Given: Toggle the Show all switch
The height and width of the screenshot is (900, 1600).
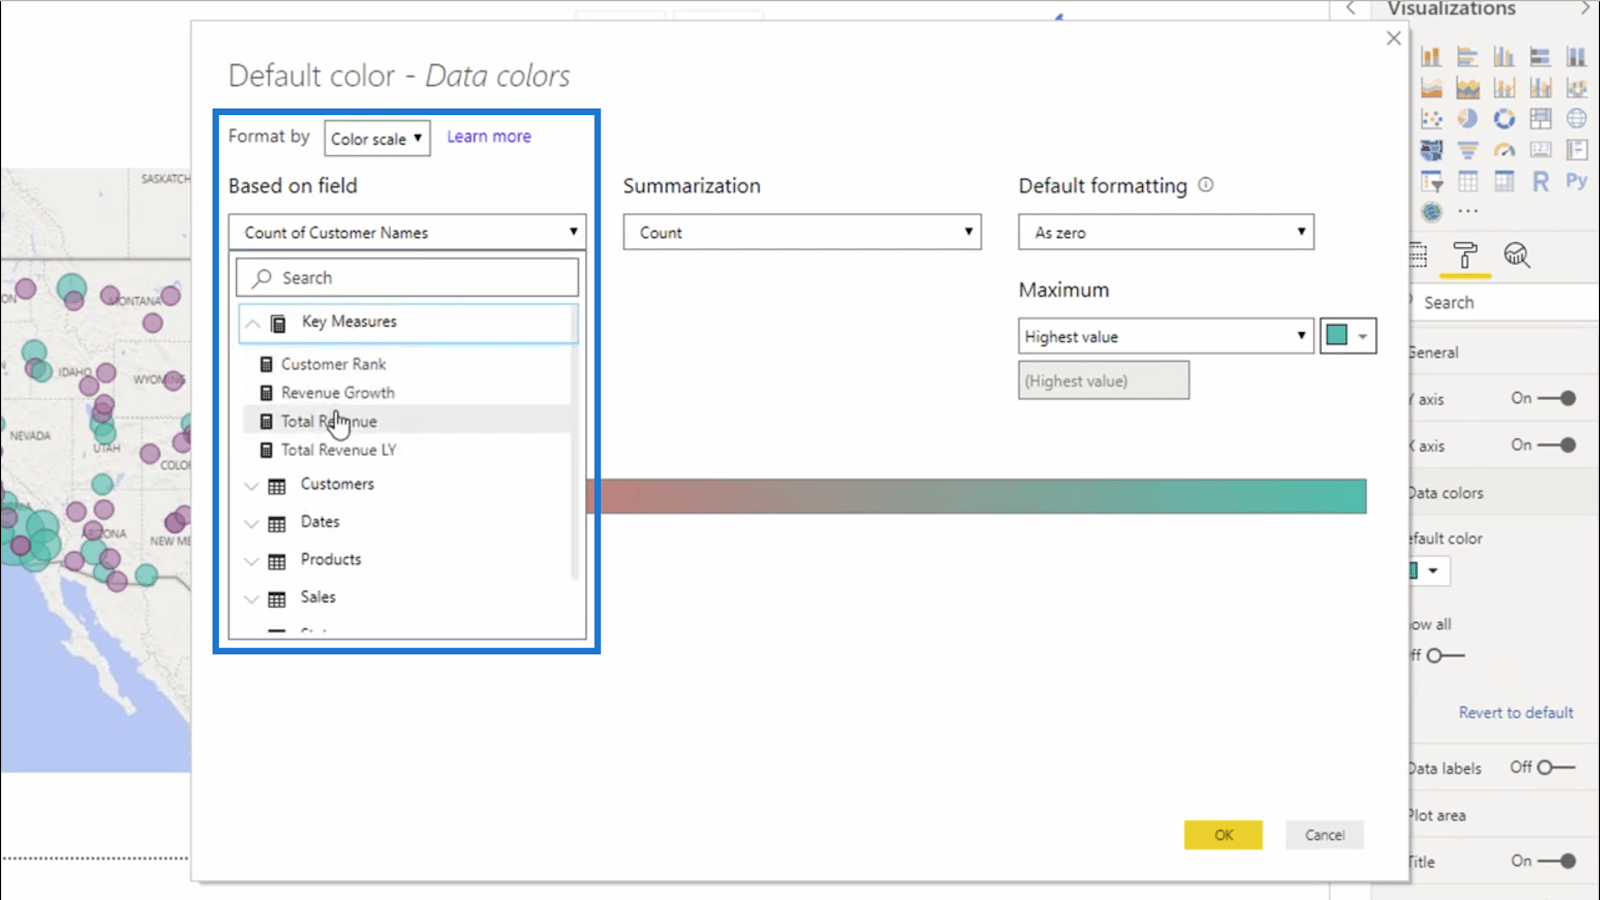Looking at the screenshot, I should click(1445, 656).
